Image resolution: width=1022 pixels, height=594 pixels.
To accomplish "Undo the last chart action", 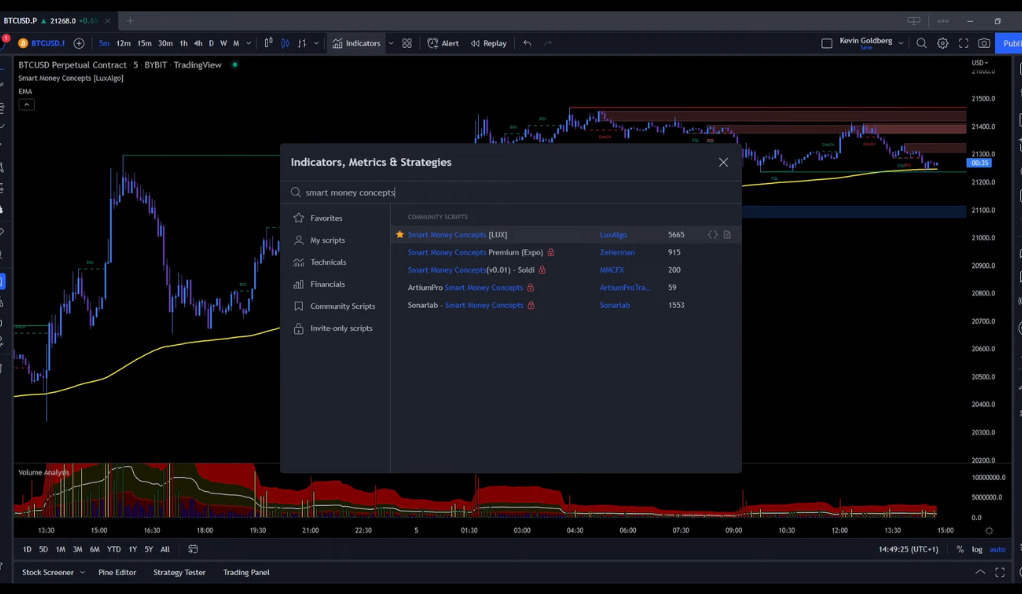I will pyautogui.click(x=527, y=43).
